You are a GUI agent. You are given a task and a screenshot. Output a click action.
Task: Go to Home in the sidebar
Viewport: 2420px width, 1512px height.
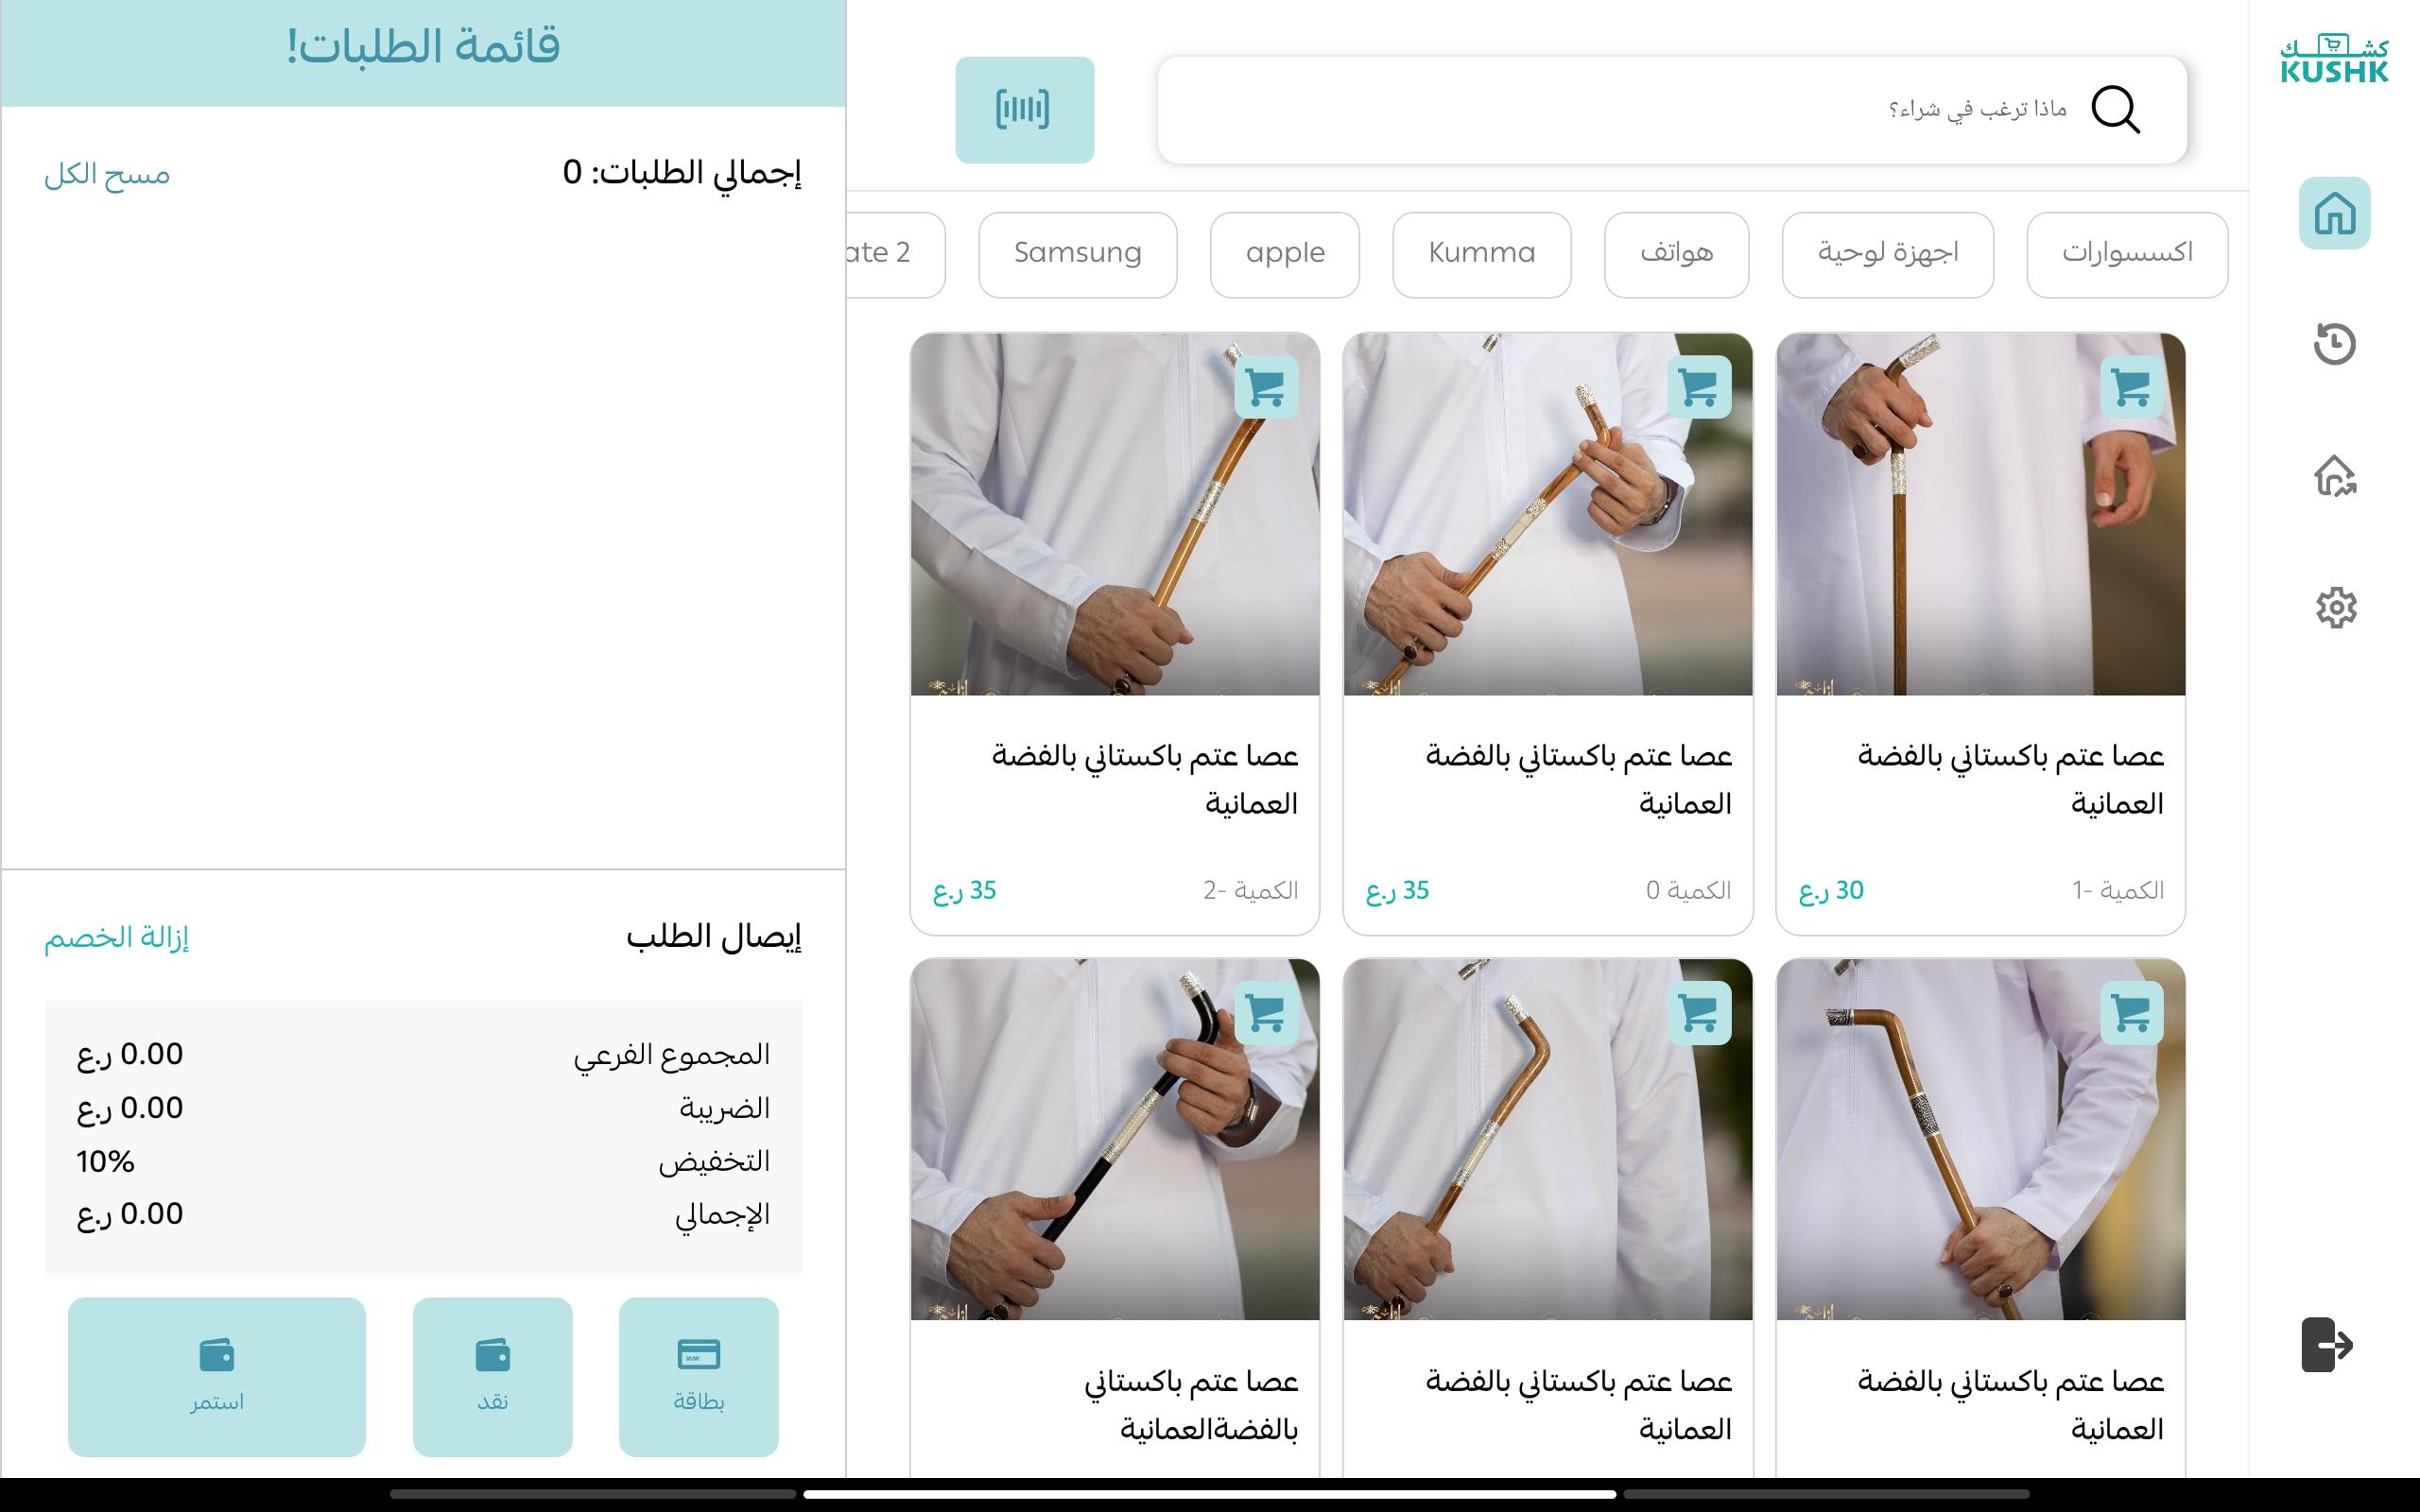click(2334, 213)
